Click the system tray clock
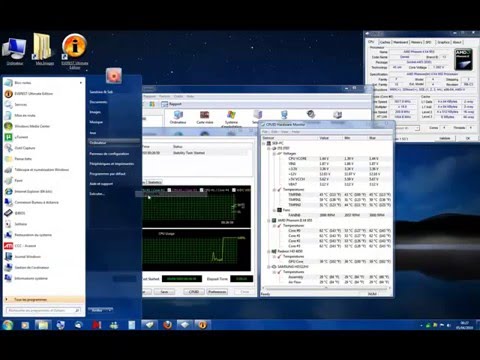This screenshot has height=360, width=480. point(465,325)
